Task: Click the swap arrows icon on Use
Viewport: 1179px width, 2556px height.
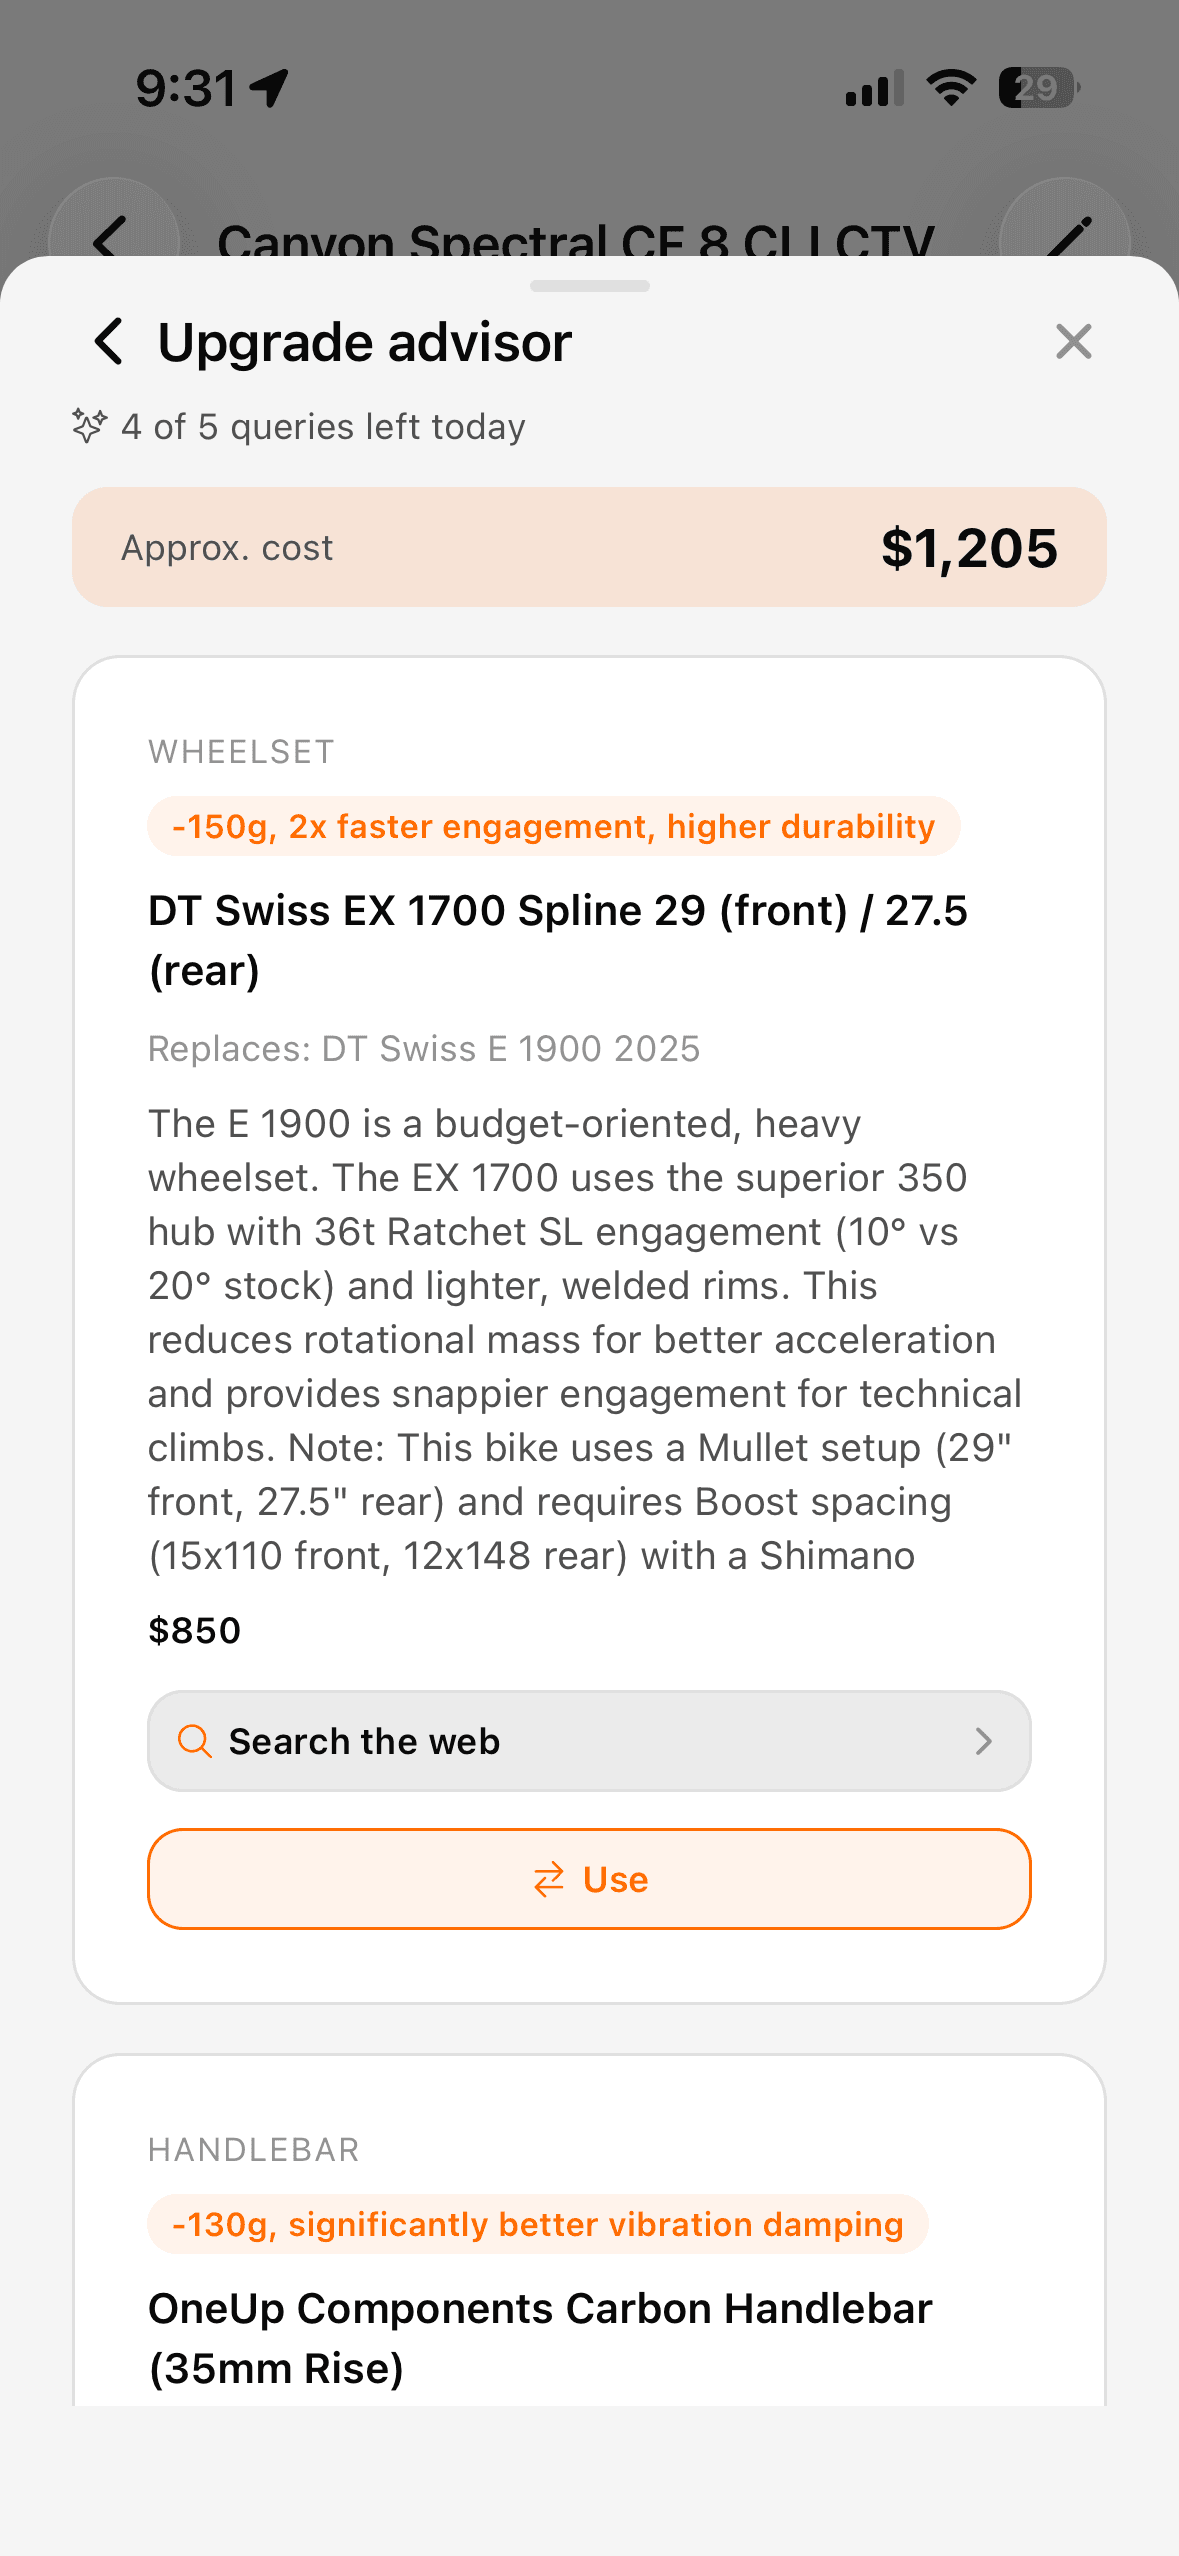Action: point(549,1880)
